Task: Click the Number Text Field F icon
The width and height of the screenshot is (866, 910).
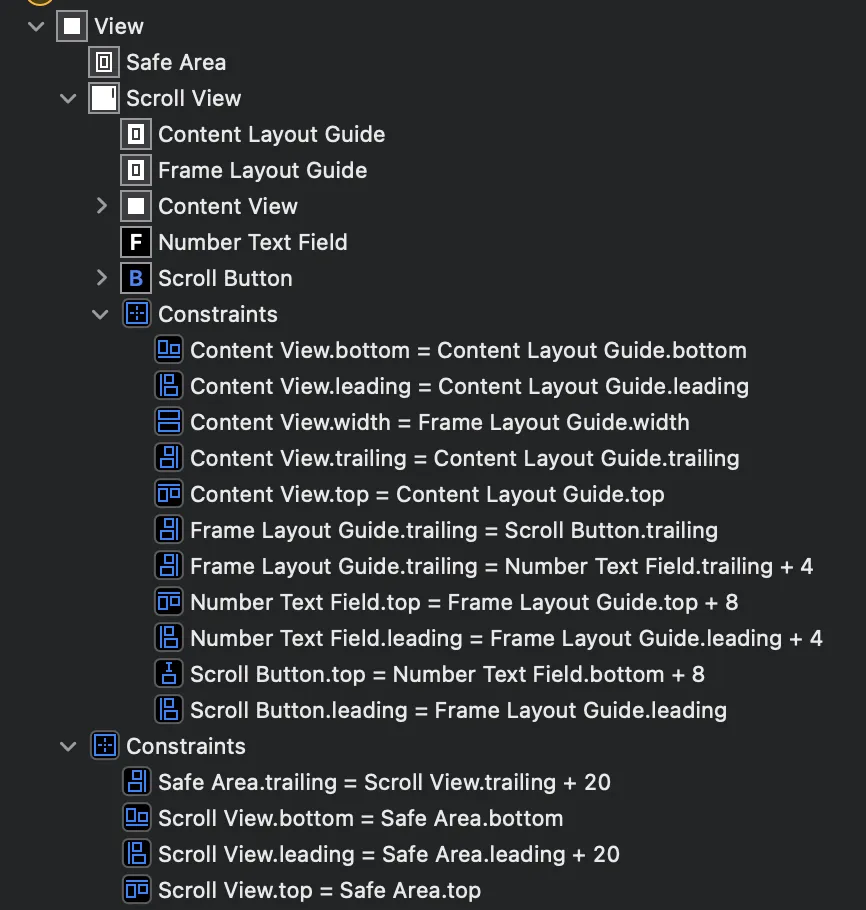Action: [x=136, y=242]
